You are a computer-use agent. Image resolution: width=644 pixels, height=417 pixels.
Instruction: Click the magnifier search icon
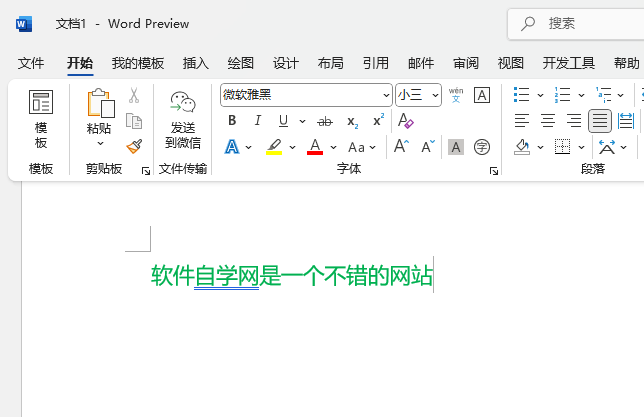click(528, 23)
